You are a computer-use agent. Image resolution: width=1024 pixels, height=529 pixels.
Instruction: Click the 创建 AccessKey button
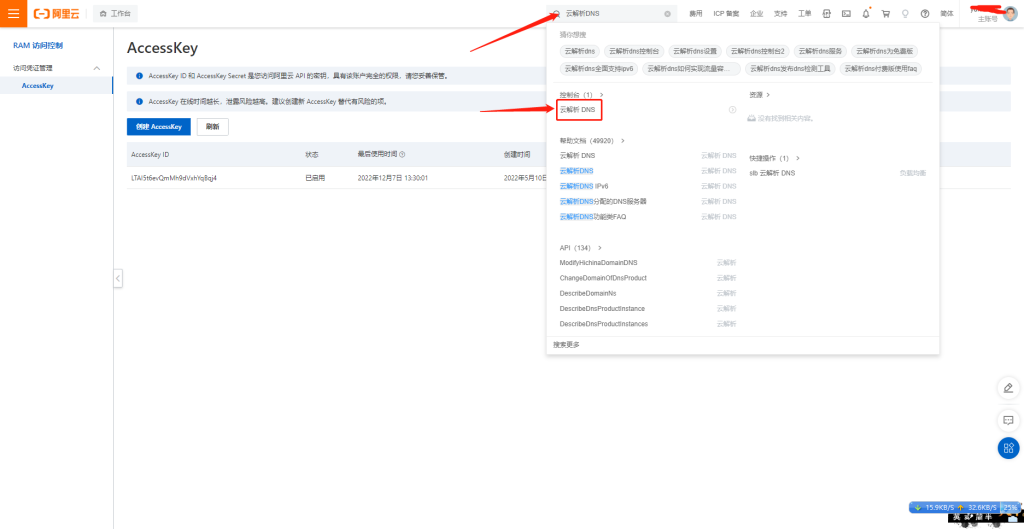159,127
